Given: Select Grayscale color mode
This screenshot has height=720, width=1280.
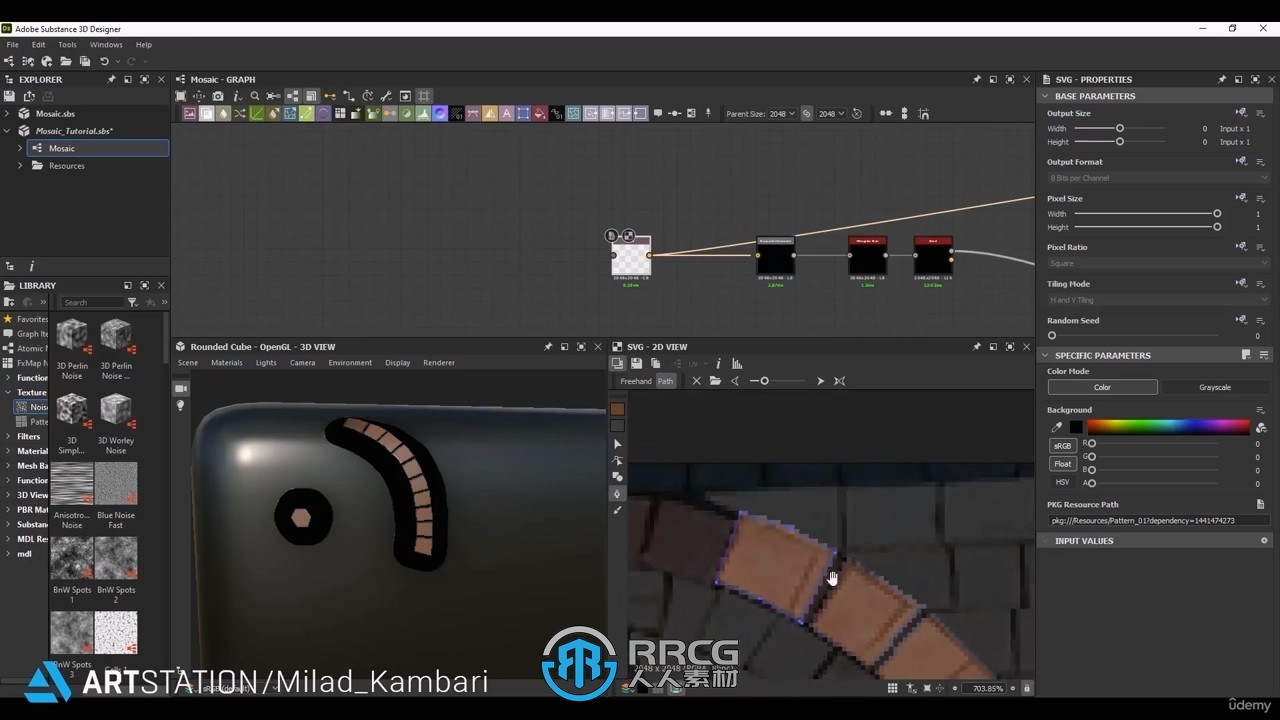Looking at the screenshot, I should pos(1215,387).
